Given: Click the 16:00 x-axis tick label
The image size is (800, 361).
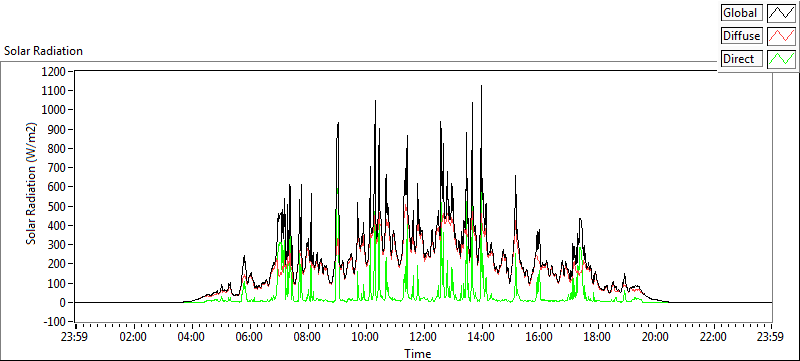Looking at the screenshot, I should tap(540, 337).
